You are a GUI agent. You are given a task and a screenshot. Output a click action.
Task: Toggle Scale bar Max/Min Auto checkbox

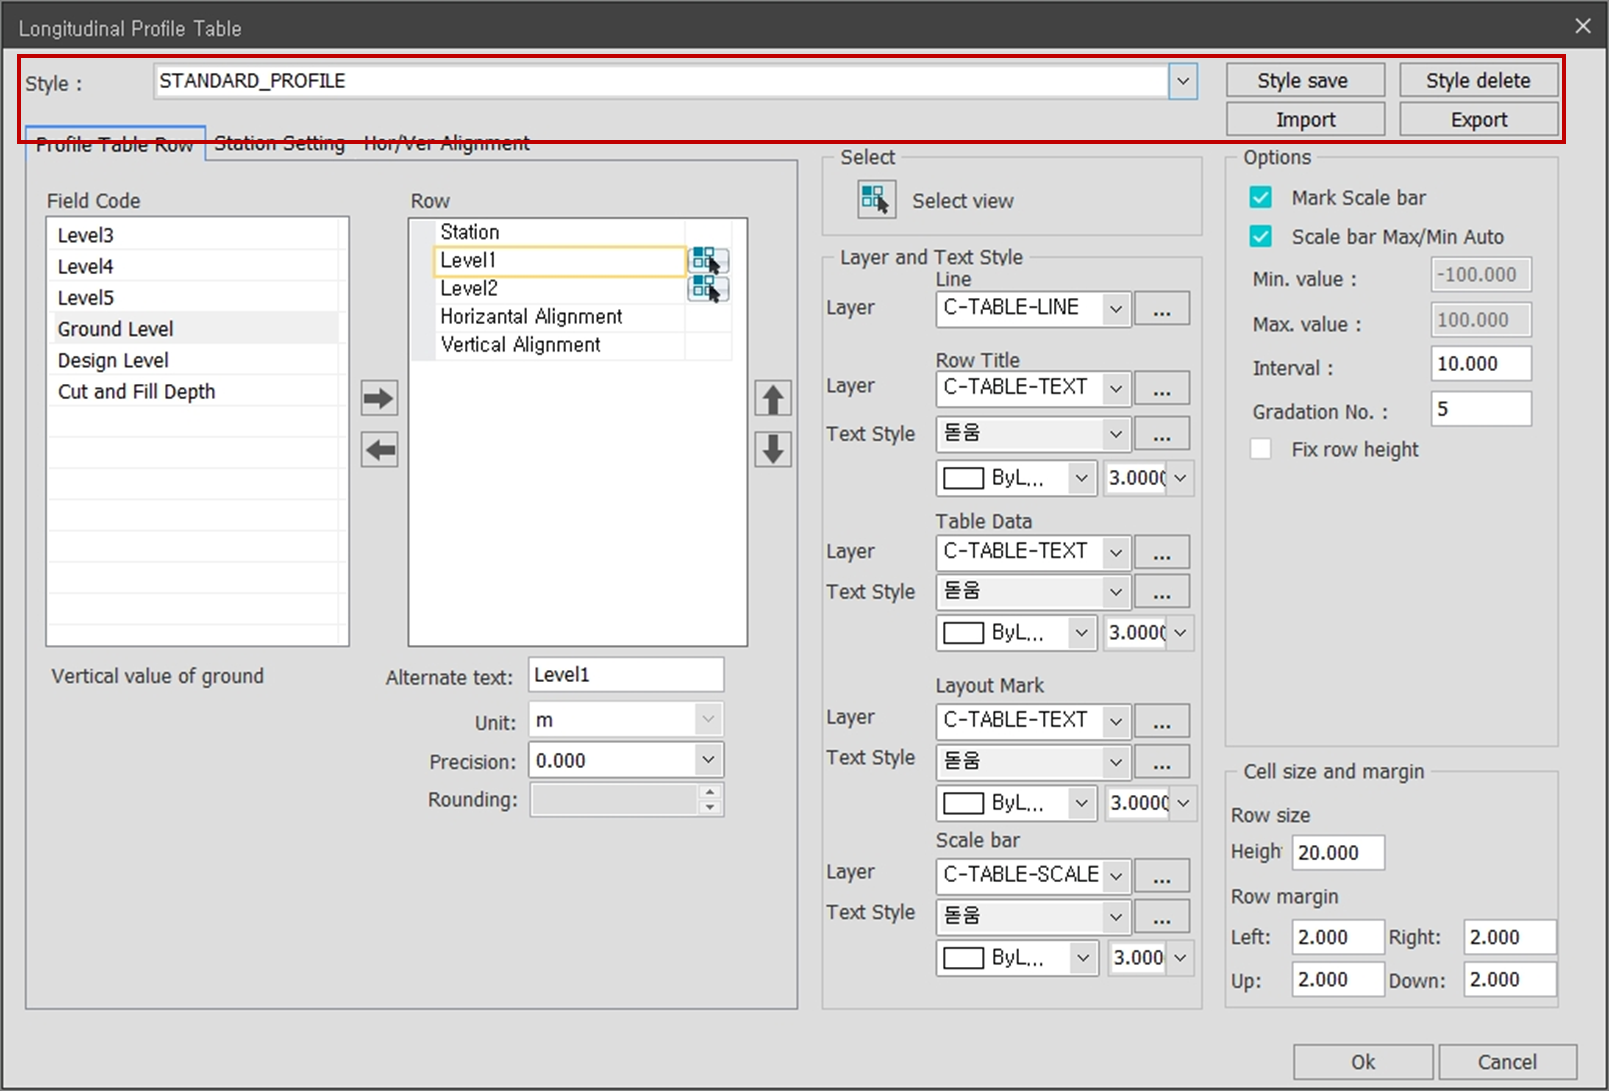(x=1261, y=237)
